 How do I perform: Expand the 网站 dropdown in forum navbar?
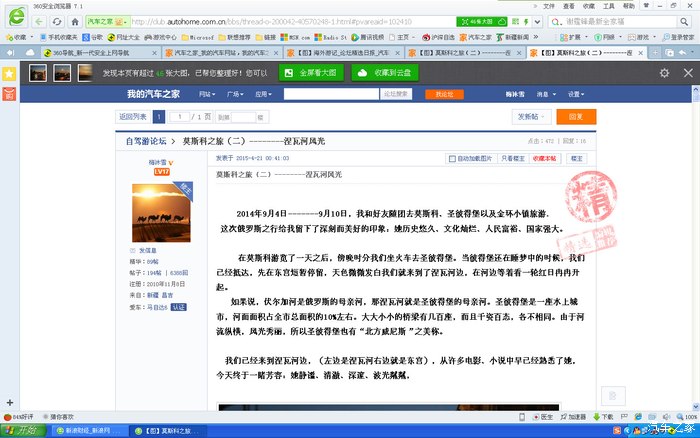coord(205,93)
